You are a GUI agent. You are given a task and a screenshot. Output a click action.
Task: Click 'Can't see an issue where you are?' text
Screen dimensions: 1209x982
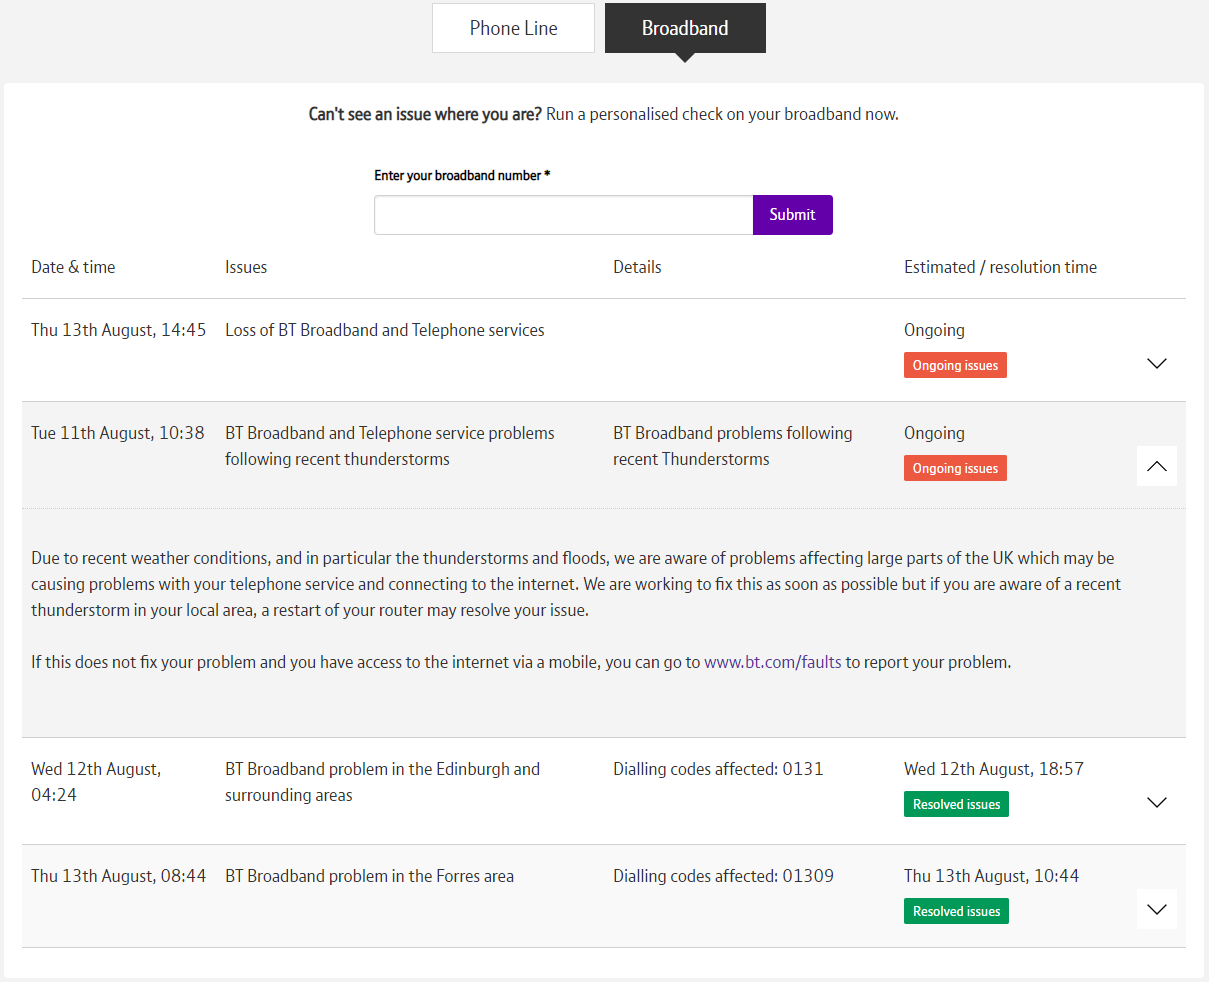pyautogui.click(x=425, y=114)
